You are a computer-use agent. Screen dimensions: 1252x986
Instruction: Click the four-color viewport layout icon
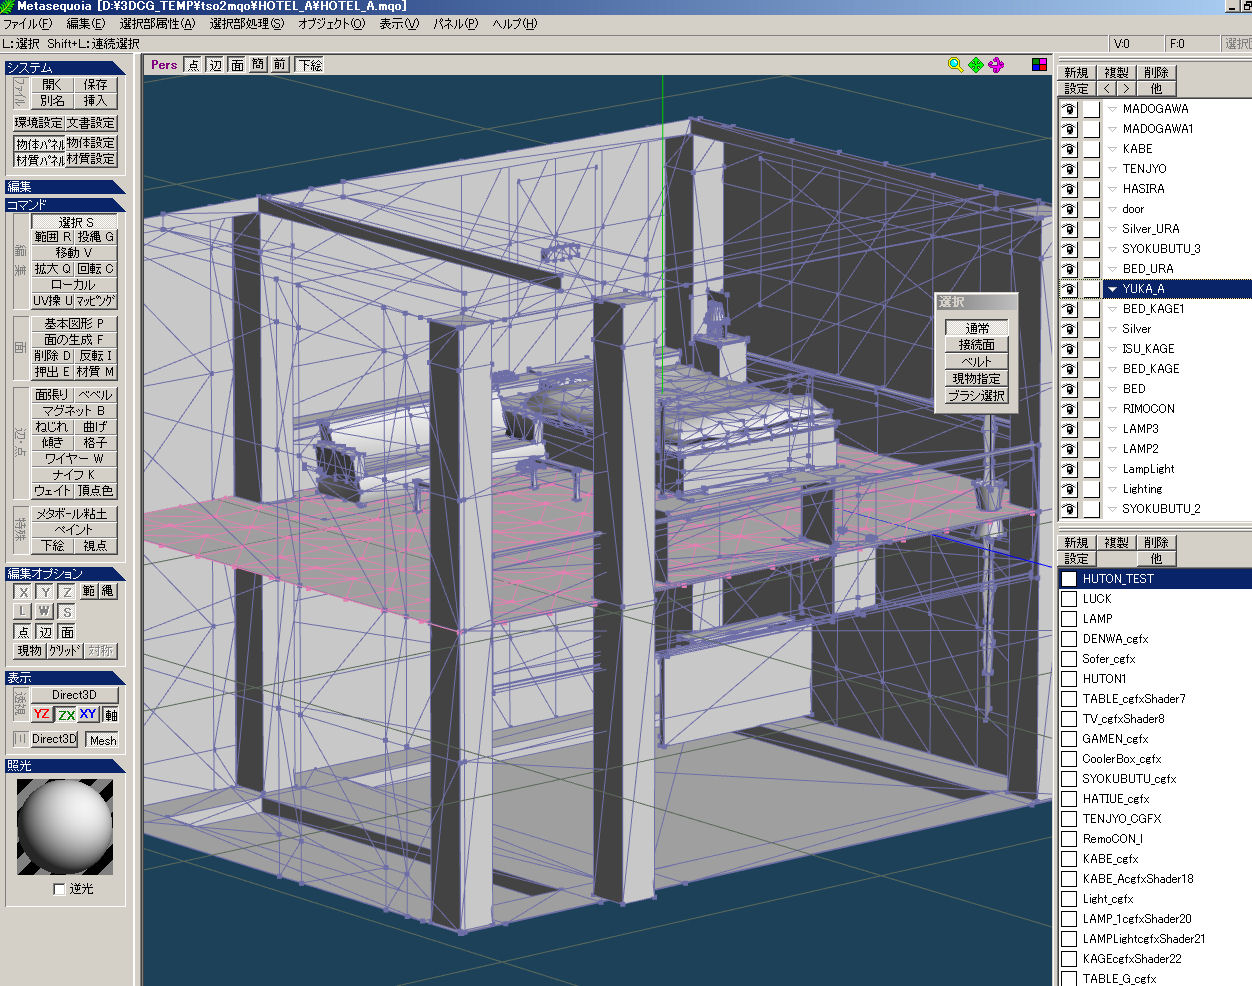(1040, 65)
